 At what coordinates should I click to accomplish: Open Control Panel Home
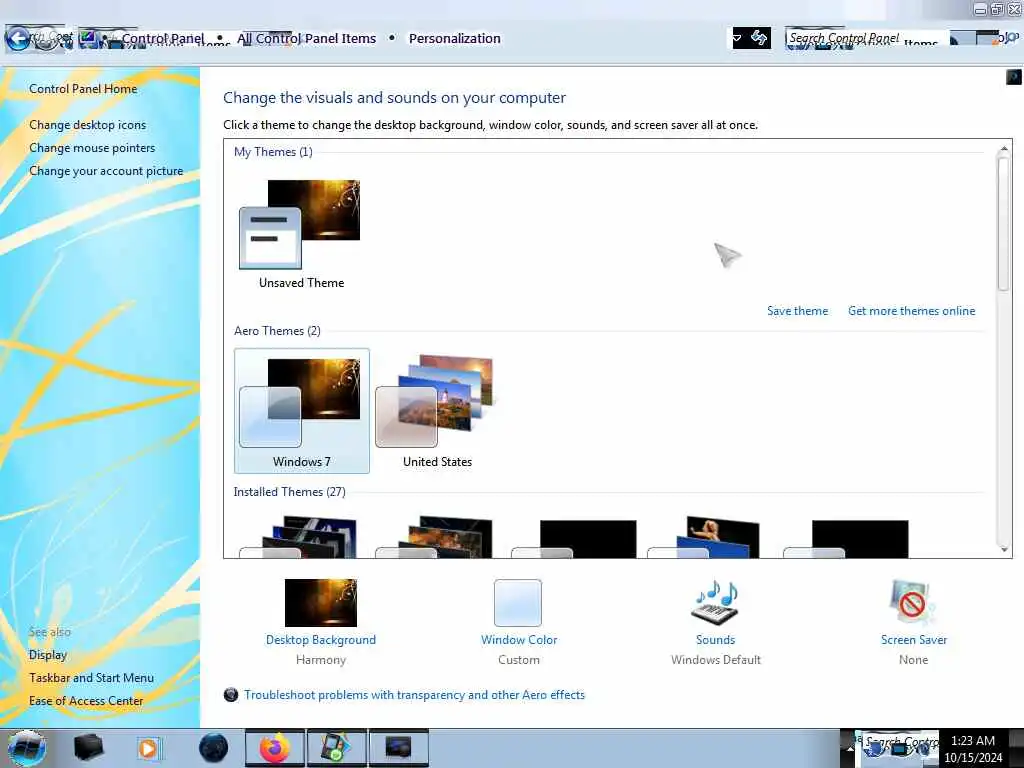coord(83,89)
